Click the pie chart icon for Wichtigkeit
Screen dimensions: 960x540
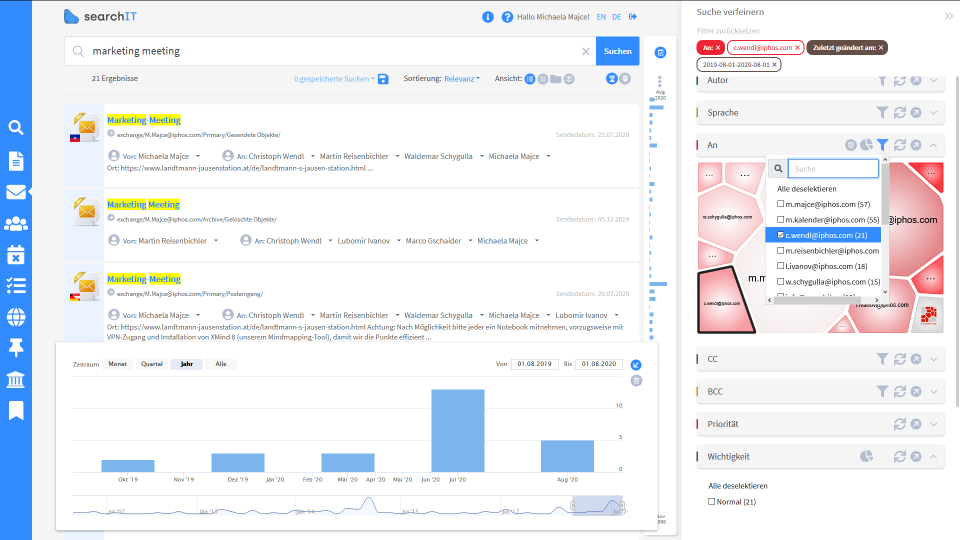pyautogui.click(x=866, y=457)
